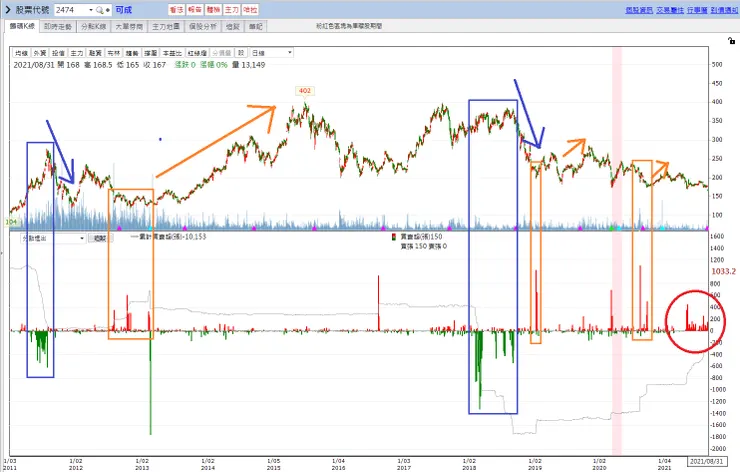Click the 量 13,149 volume readout
The image size is (740, 472).
[248, 65]
